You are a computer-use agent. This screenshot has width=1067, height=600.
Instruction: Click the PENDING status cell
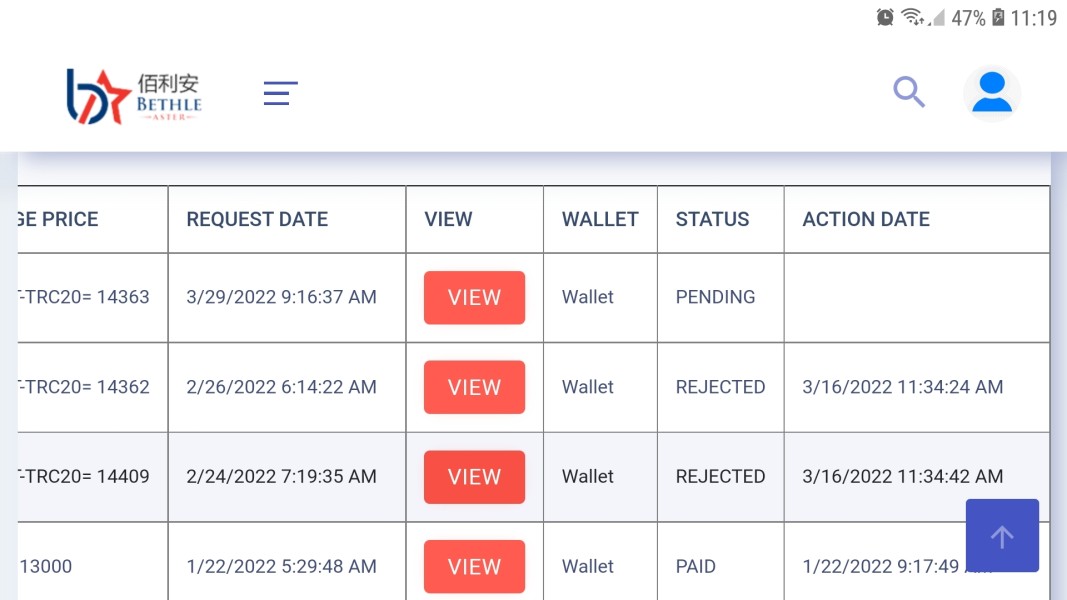click(715, 297)
